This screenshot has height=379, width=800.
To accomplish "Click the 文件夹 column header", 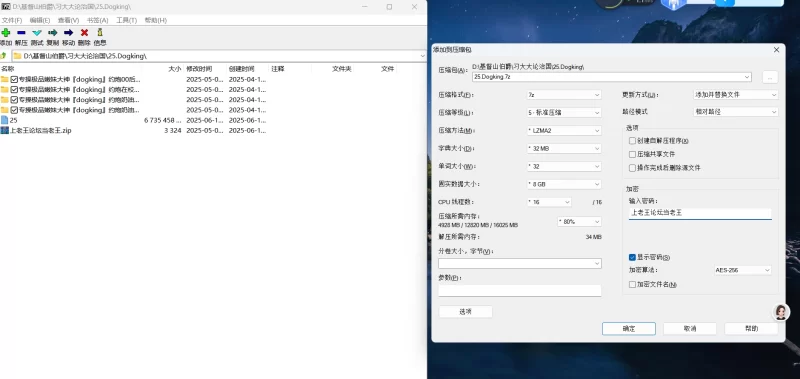I will 341,69.
